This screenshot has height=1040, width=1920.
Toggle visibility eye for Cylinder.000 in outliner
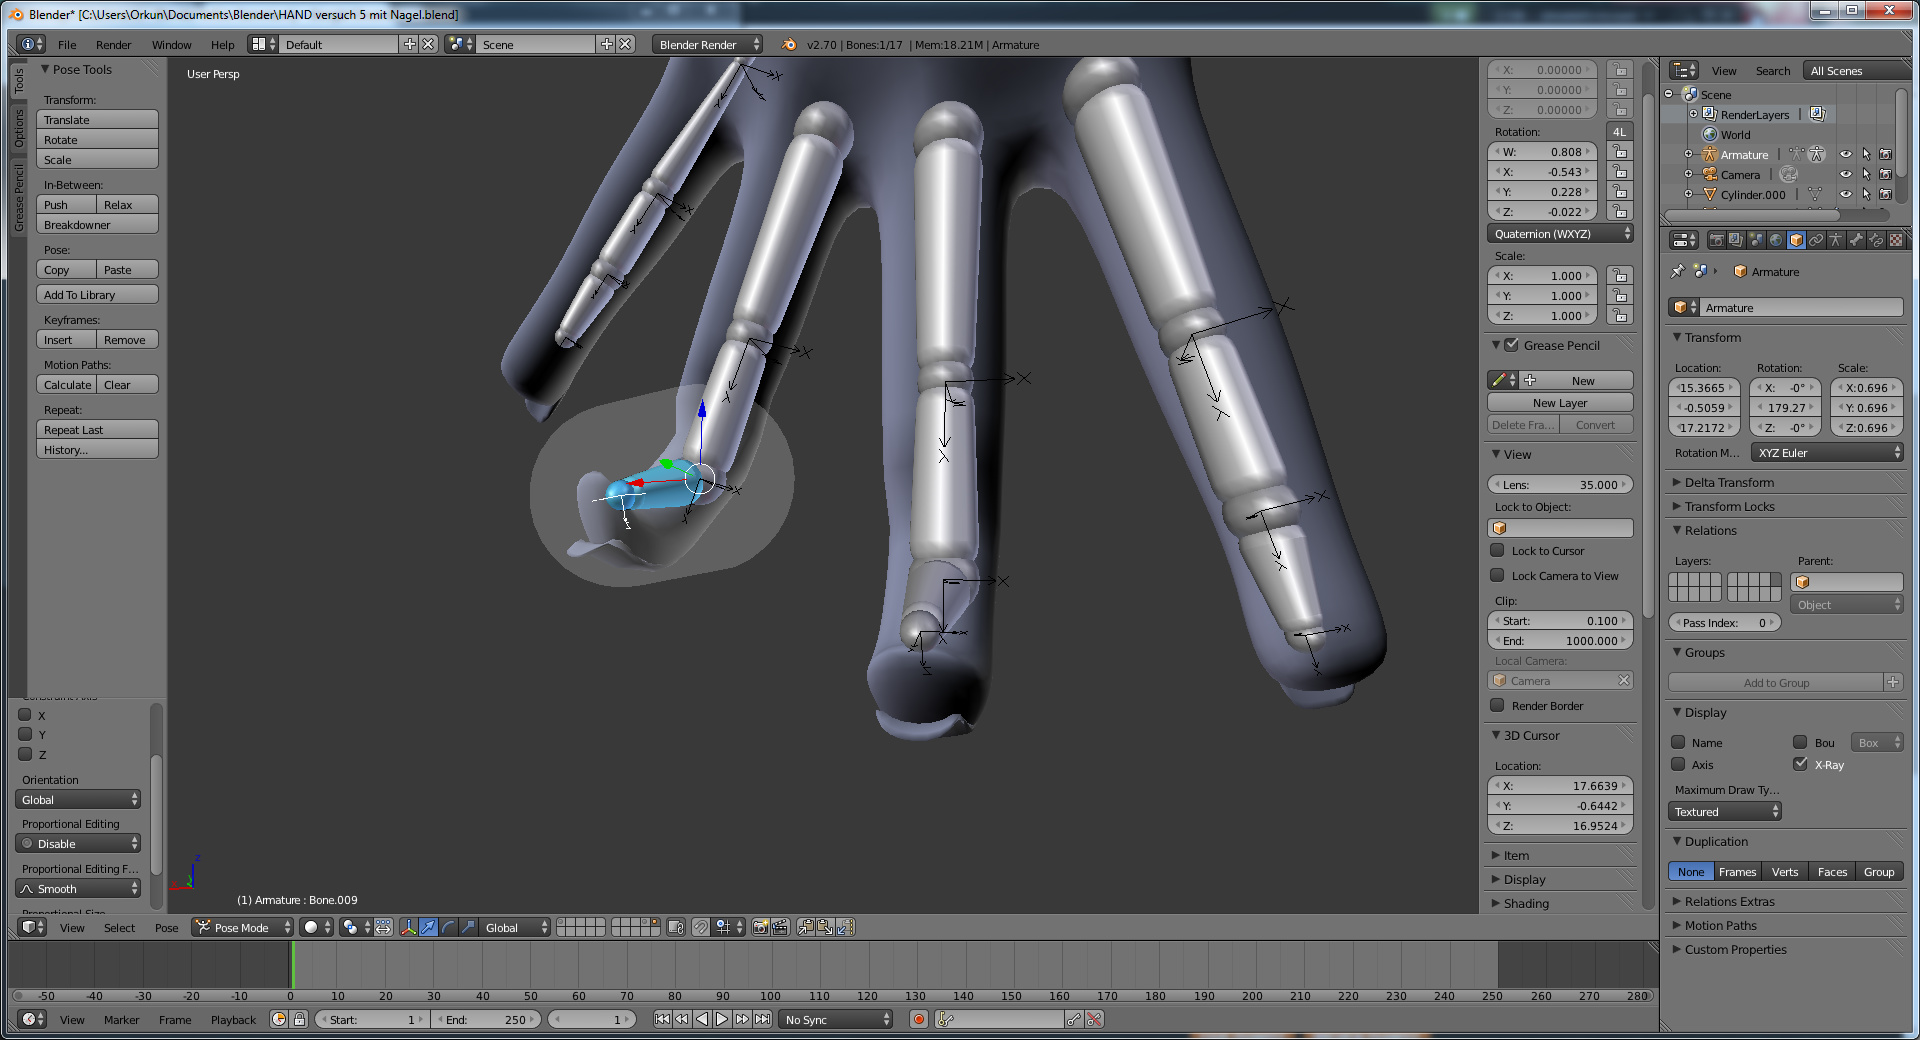point(1846,194)
